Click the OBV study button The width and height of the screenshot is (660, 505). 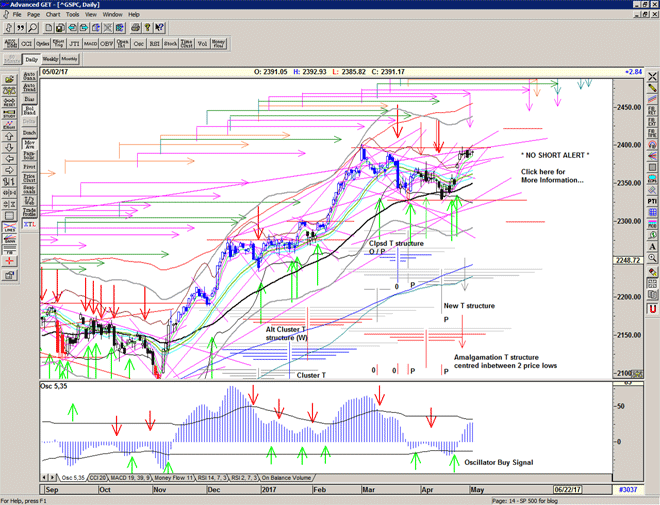coord(105,44)
